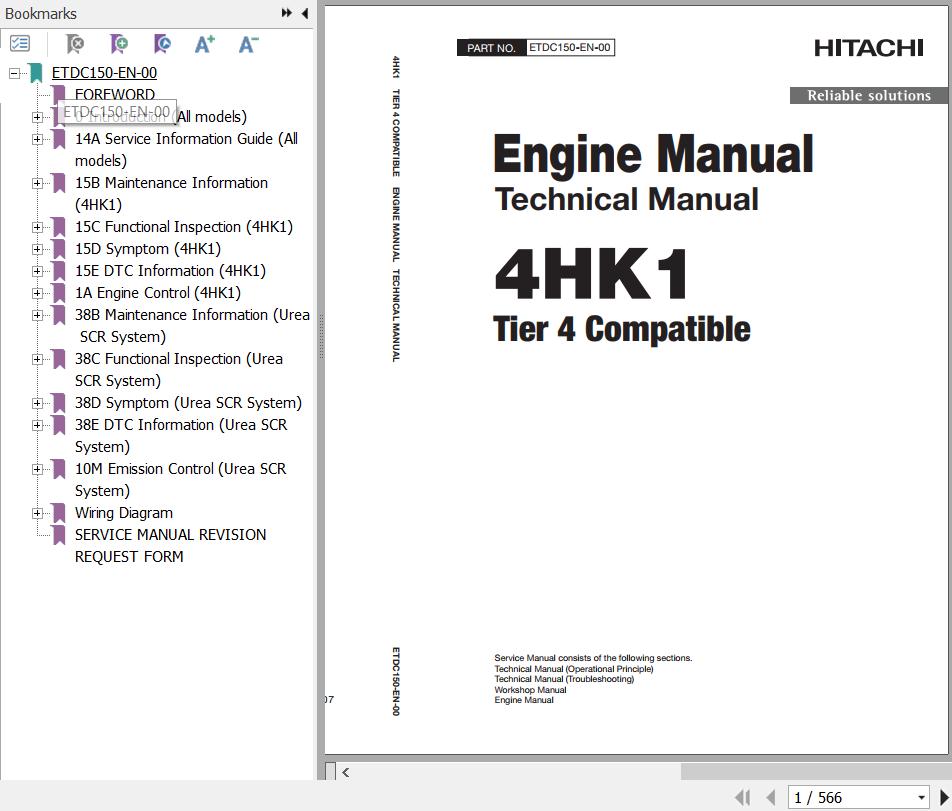Click the teal bookmark icon of ETDC150-EN-00
952x811 pixels.
point(36,73)
